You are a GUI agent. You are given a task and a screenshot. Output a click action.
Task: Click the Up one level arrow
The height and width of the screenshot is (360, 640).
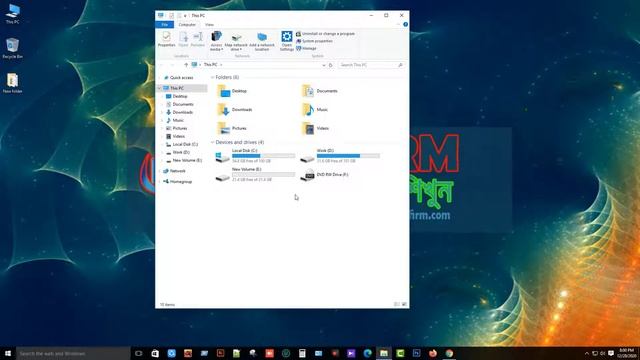tap(186, 65)
